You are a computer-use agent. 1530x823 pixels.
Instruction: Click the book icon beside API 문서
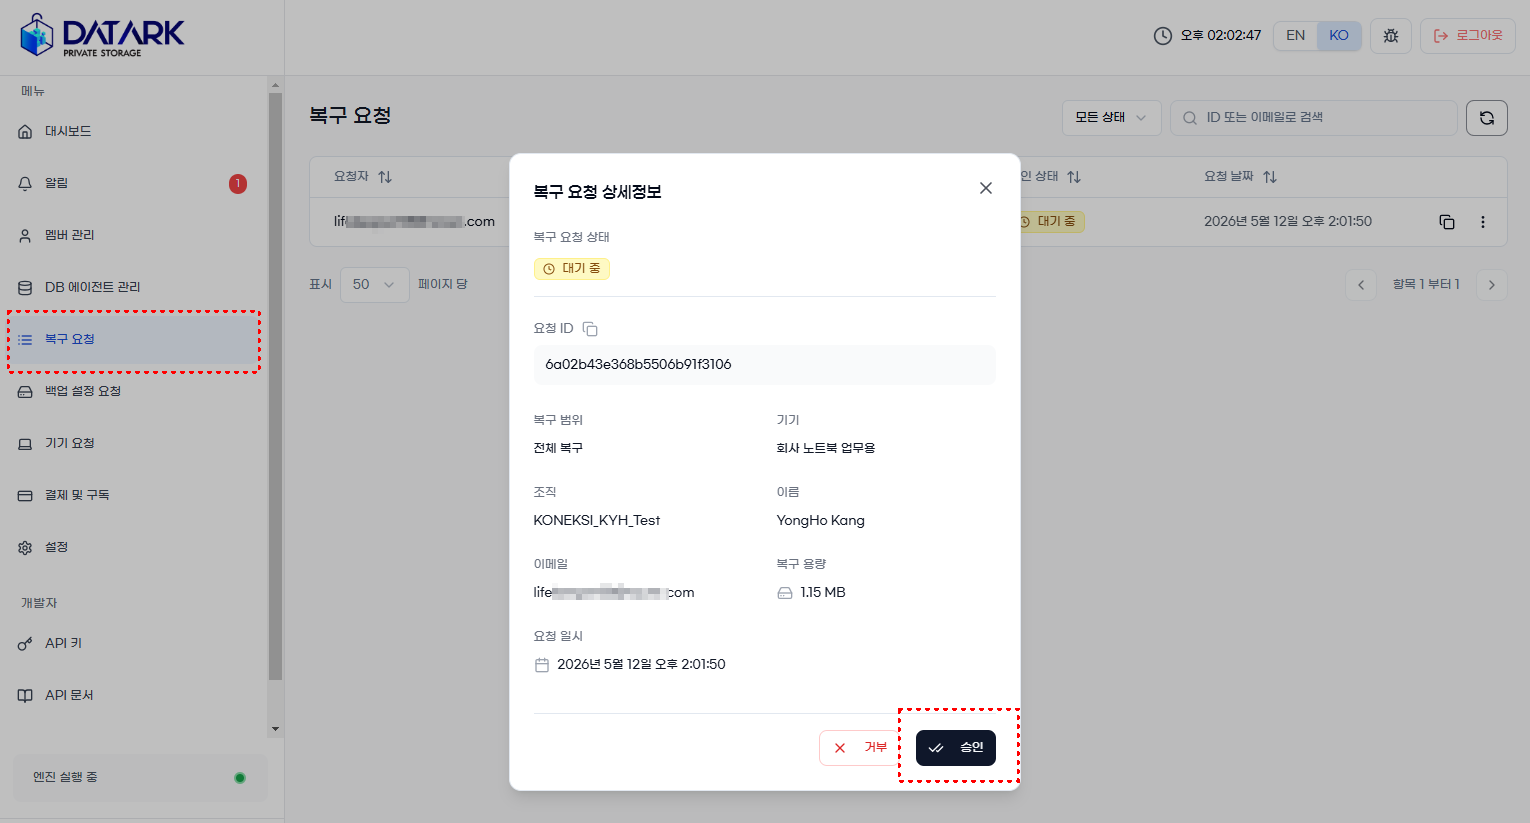[25, 696]
